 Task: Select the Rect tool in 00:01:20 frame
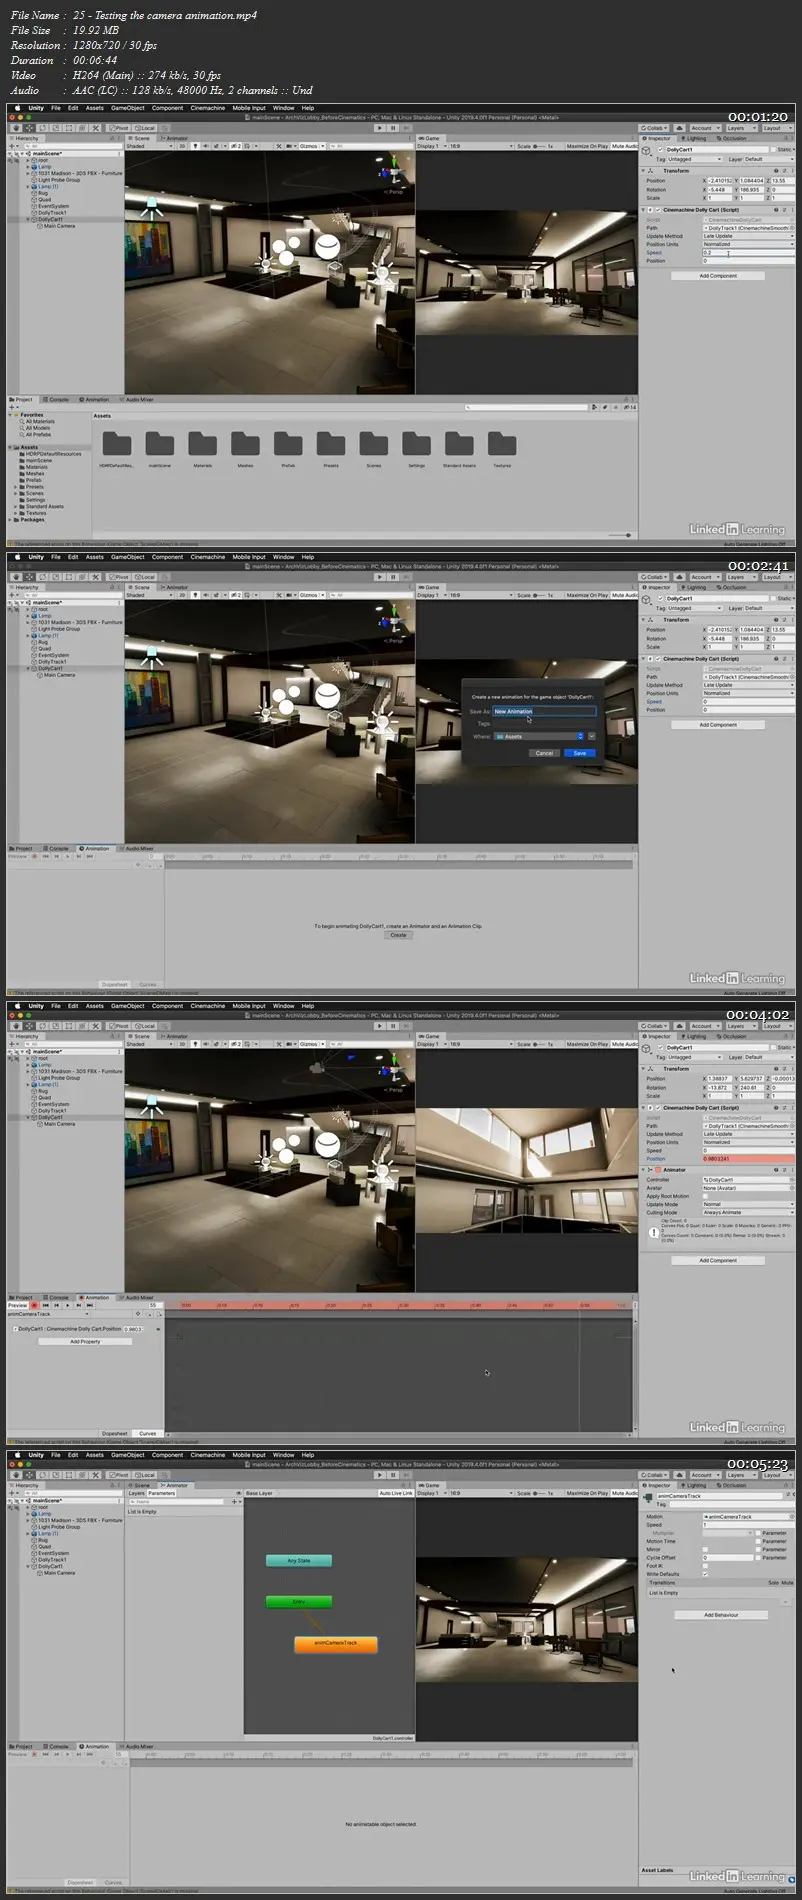[x=69, y=128]
